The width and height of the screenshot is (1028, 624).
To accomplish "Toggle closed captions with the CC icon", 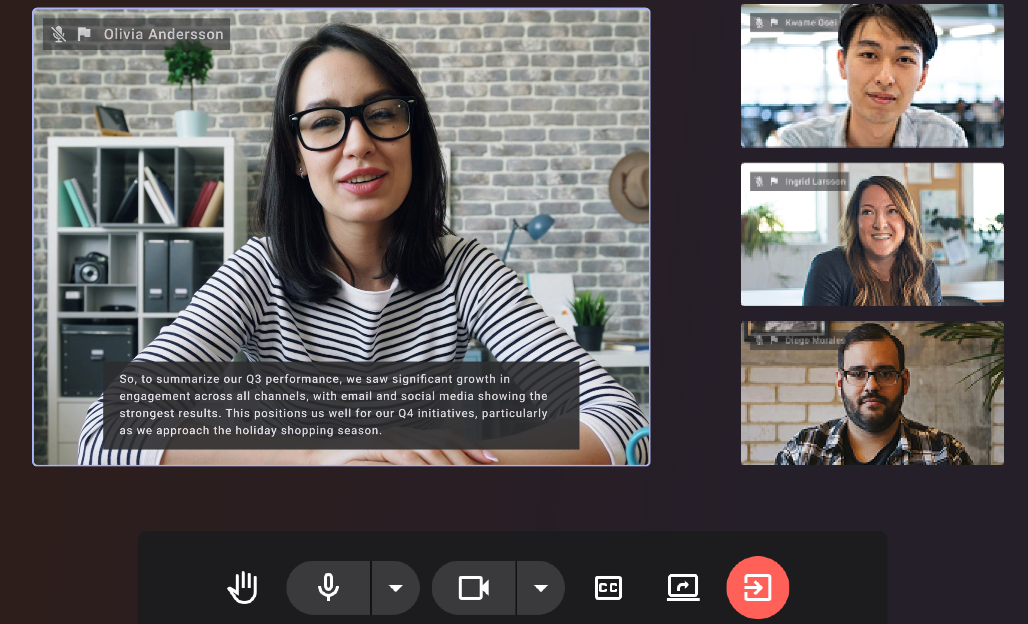I will click(x=608, y=587).
